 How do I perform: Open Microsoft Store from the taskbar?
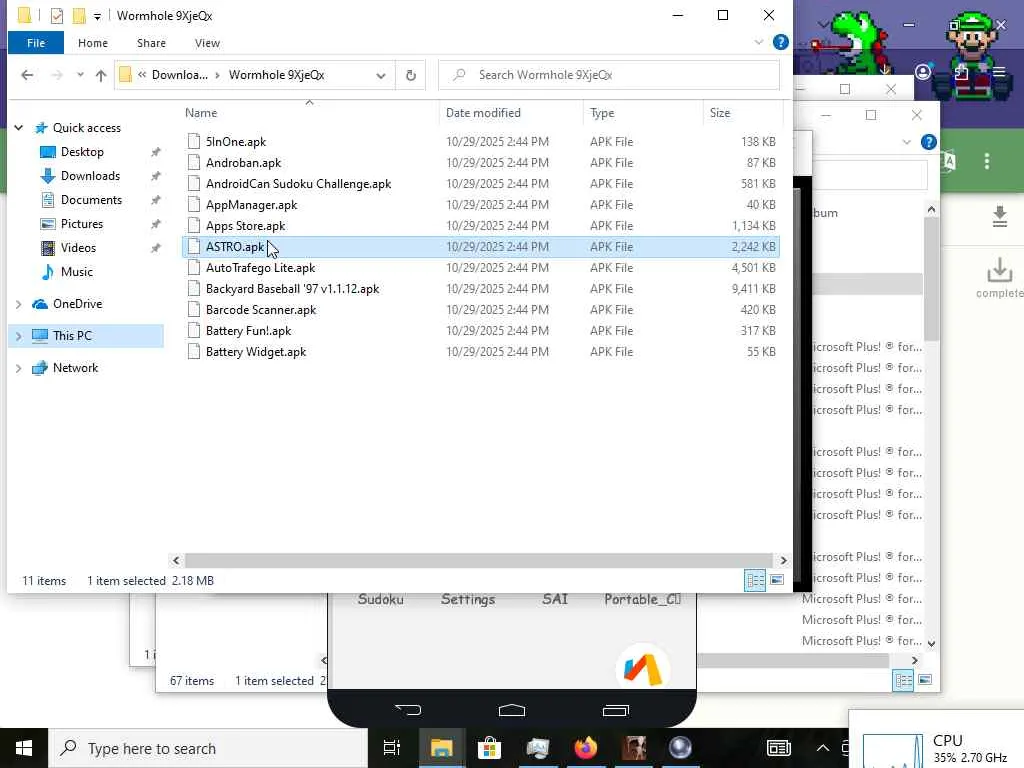(489, 748)
